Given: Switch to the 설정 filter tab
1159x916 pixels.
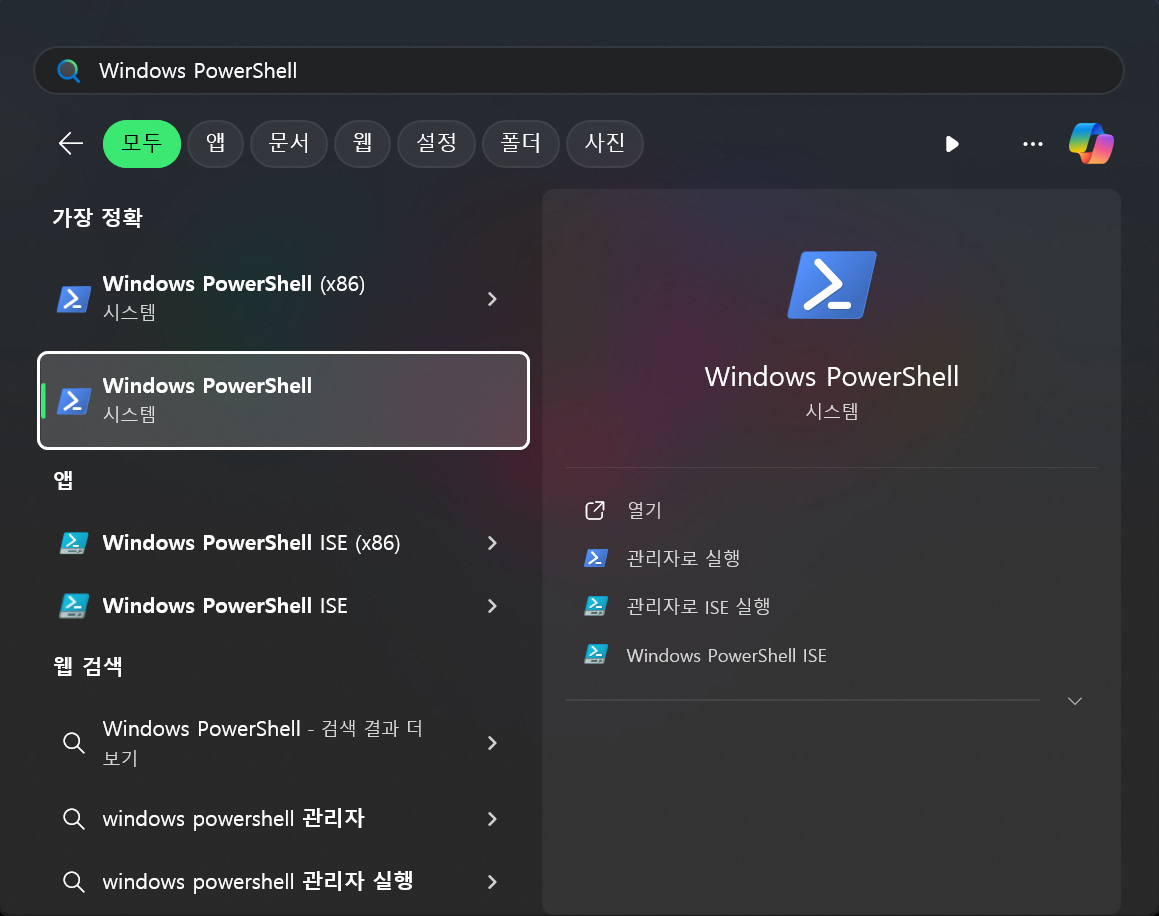Looking at the screenshot, I should point(436,143).
